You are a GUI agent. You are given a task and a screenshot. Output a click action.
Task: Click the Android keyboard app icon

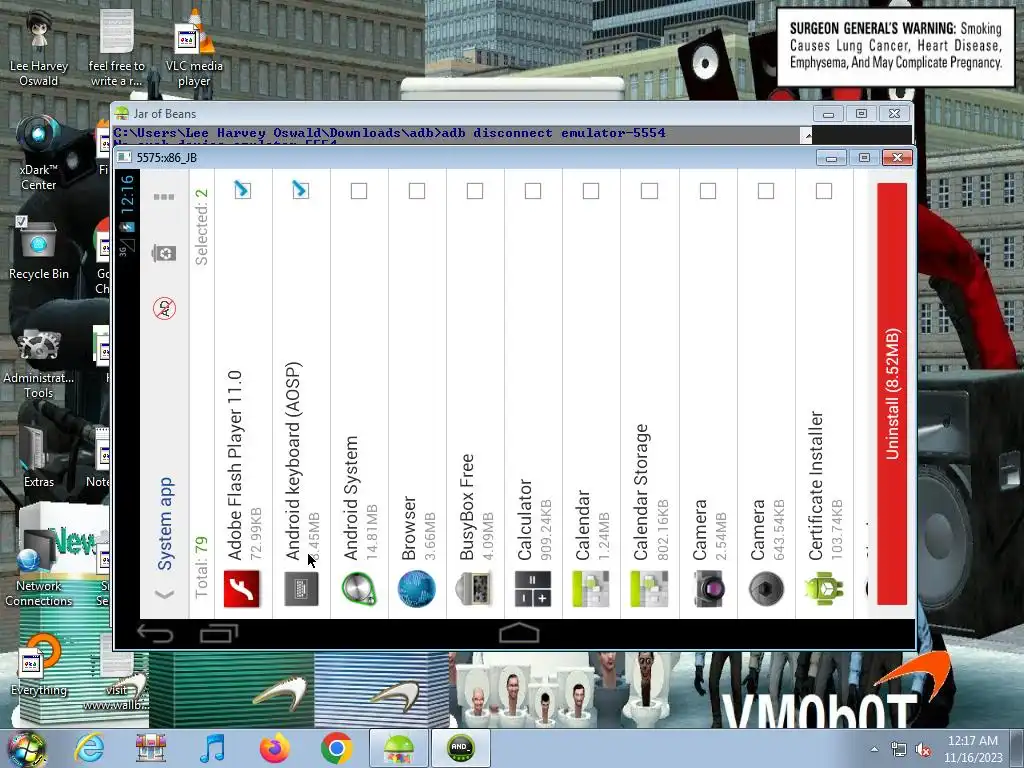301,588
